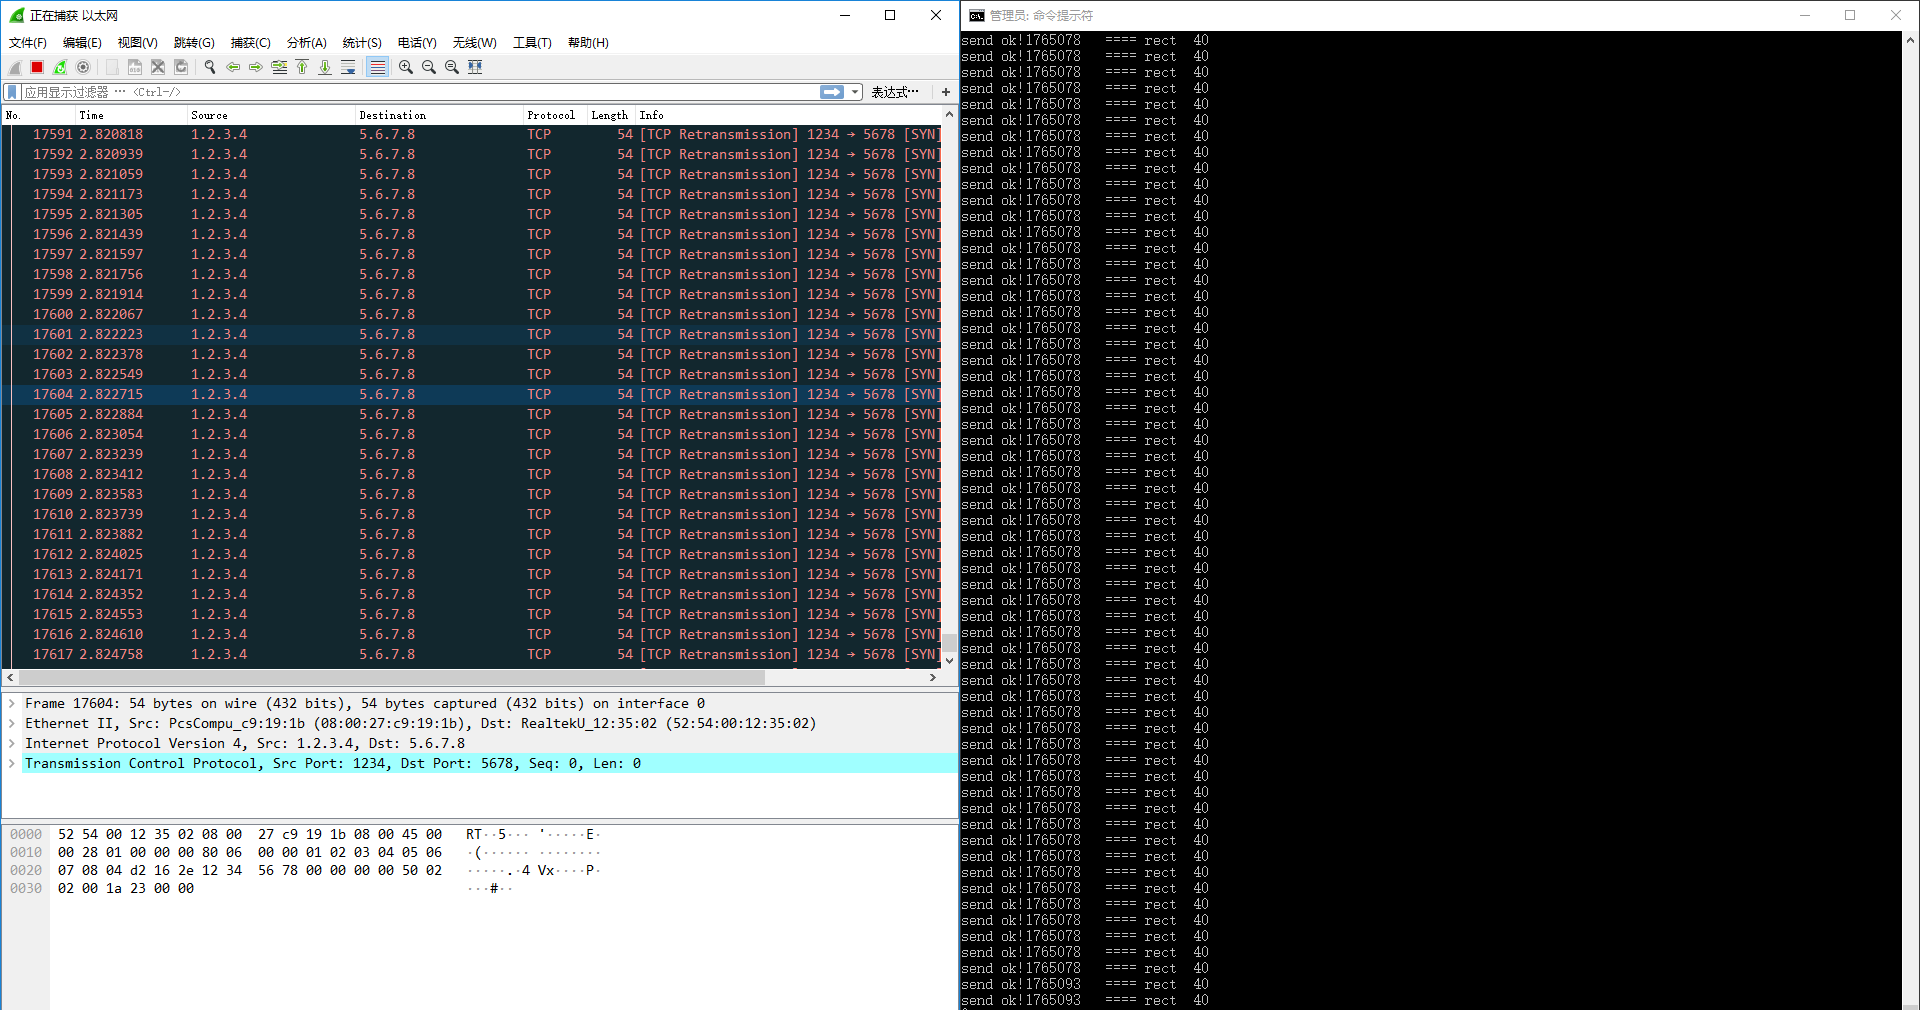Expand Transmission Control Protocol section

12,764
